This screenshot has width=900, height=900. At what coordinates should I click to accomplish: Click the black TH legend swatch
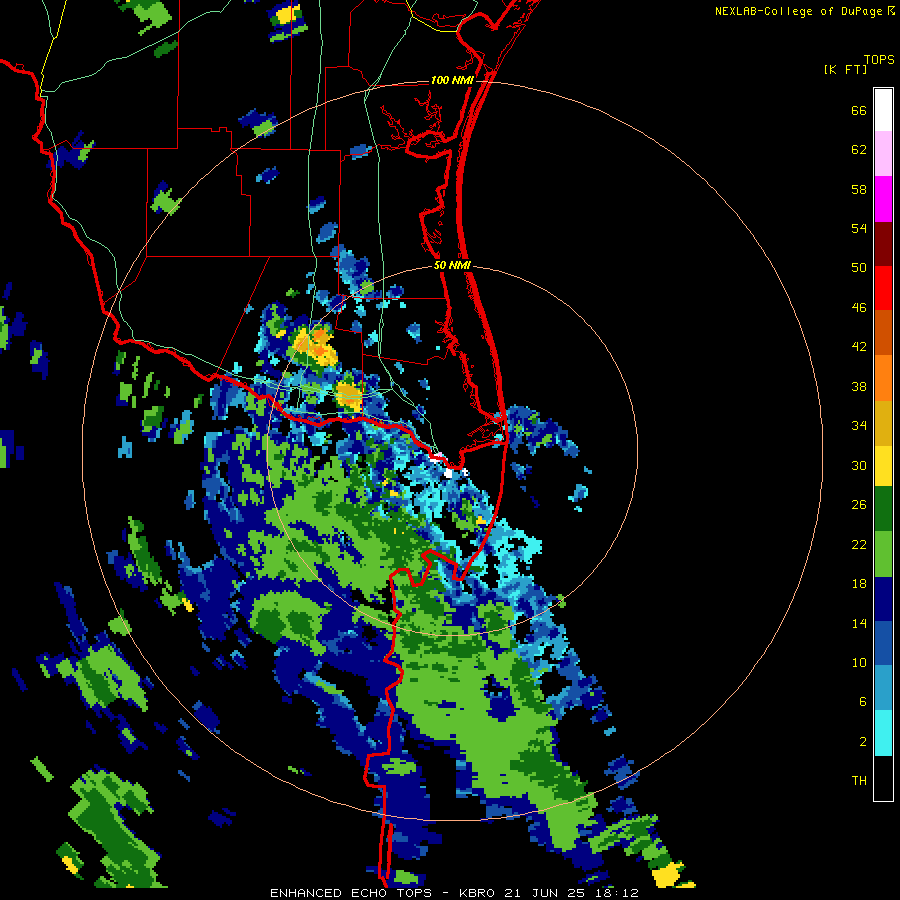(883, 778)
